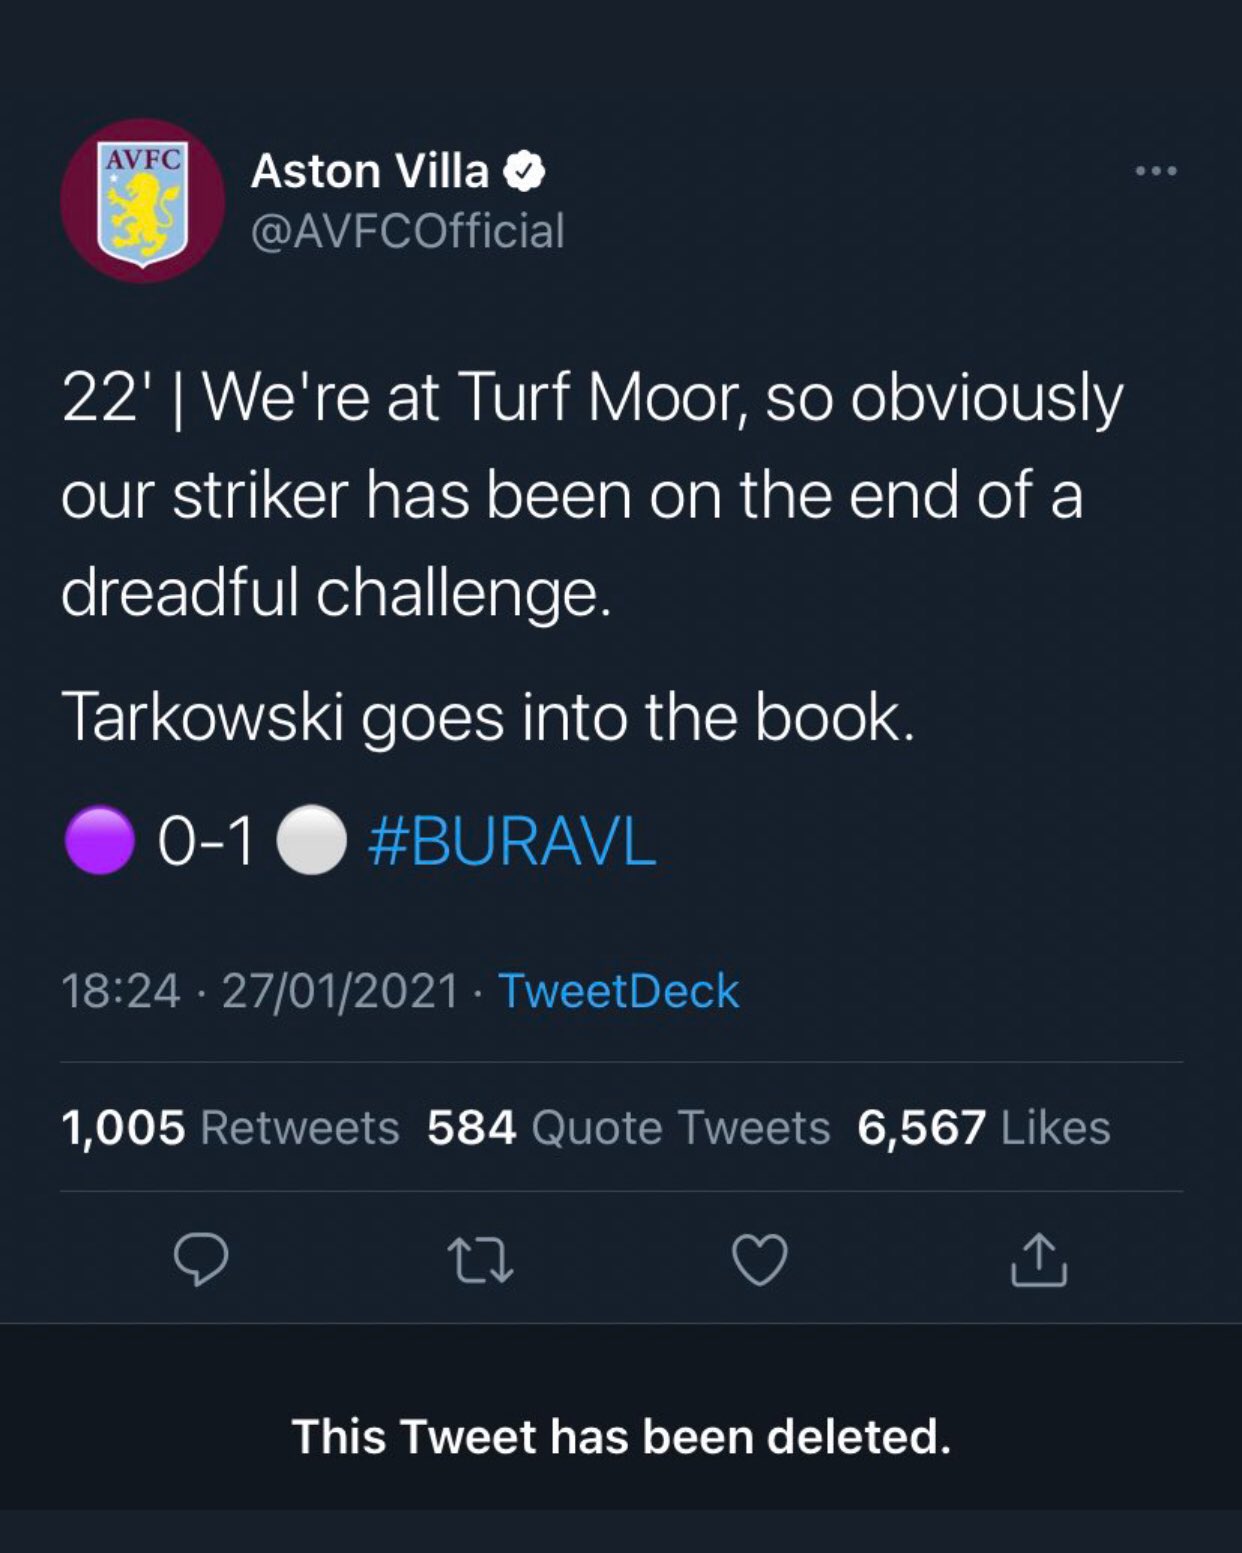Tap the white circle emoji
The width and height of the screenshot is (1242, 1553).
pyautogui.click(x=311, y=841)
